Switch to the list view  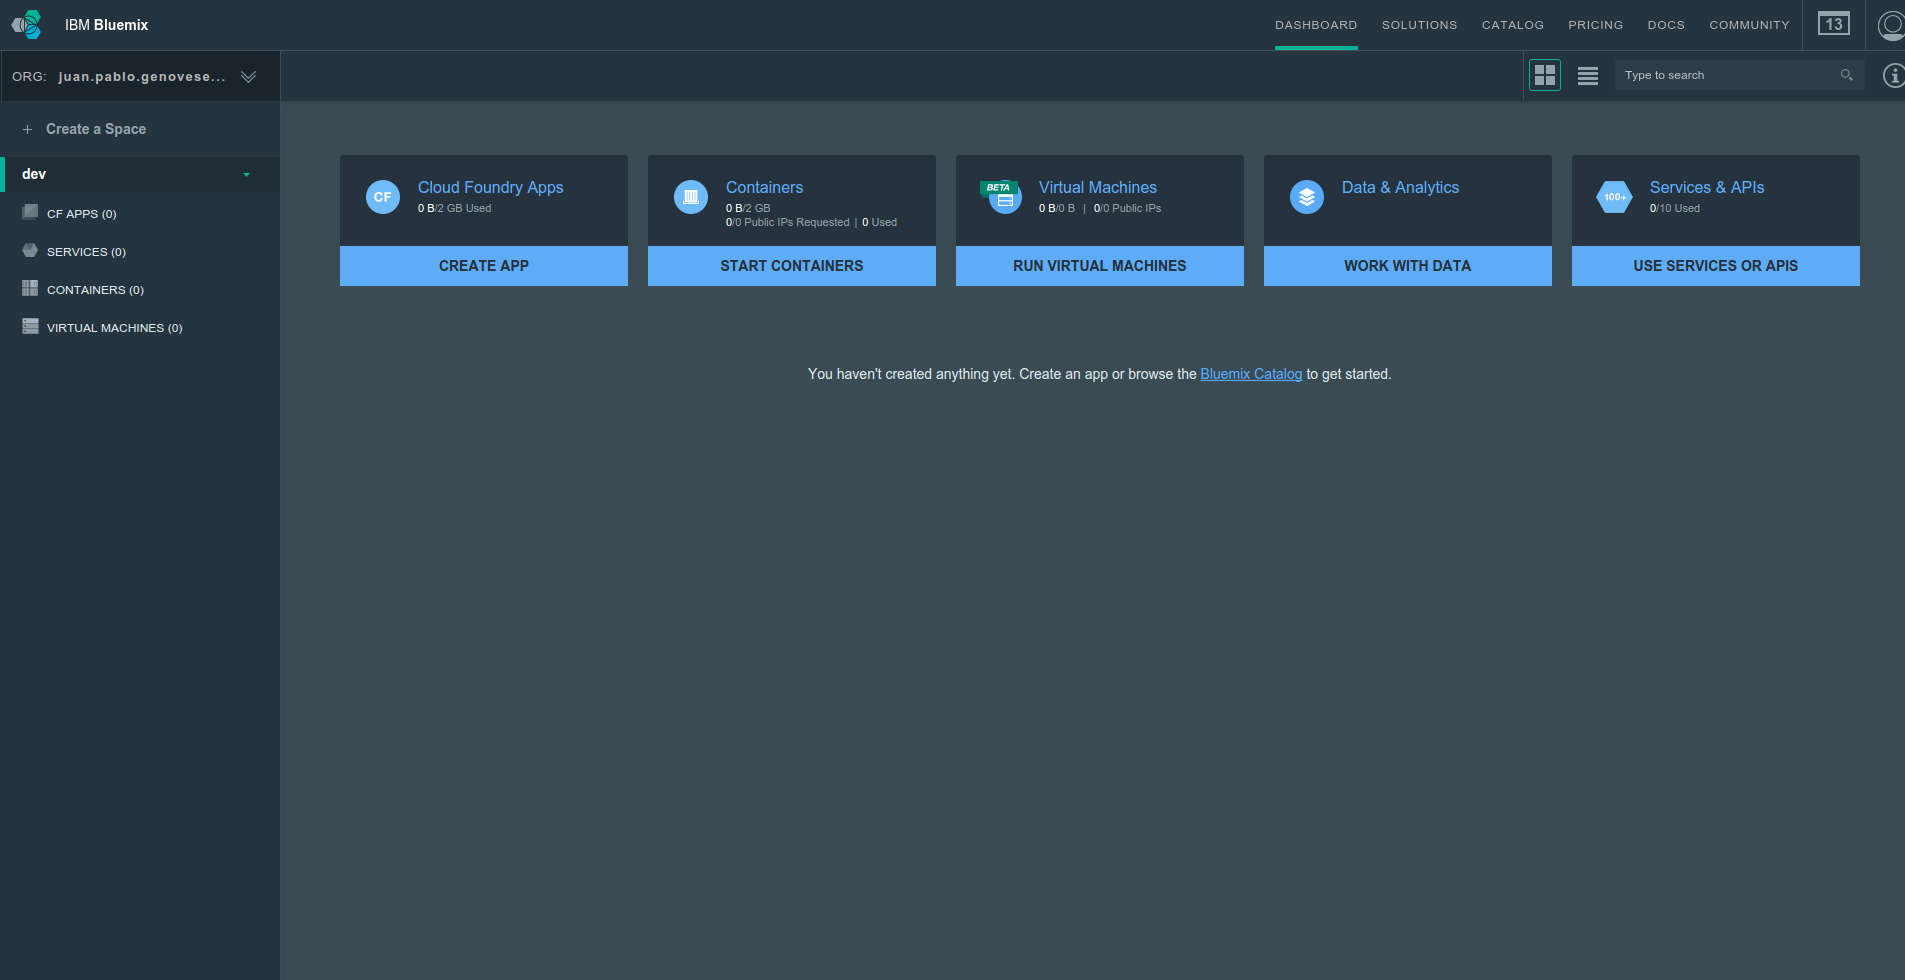[1588, 76]
